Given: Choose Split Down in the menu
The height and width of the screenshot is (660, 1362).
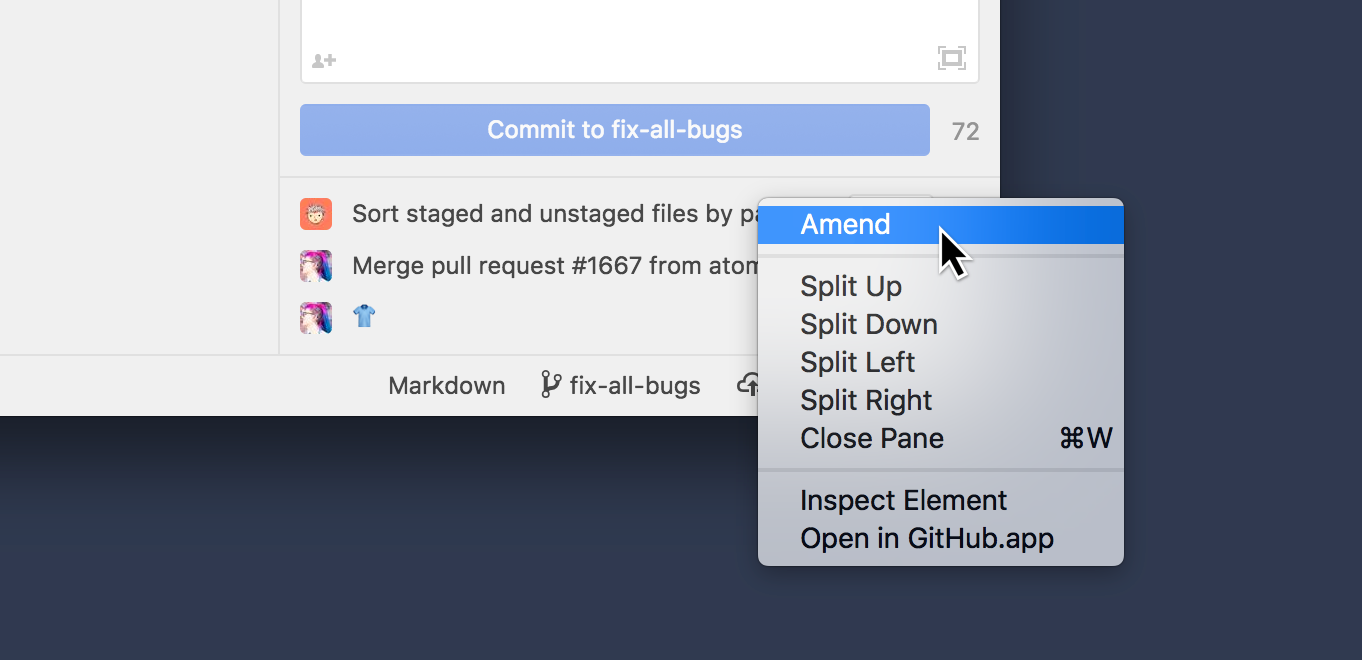Looking at the screenshot, I should (x=868, y=324).
